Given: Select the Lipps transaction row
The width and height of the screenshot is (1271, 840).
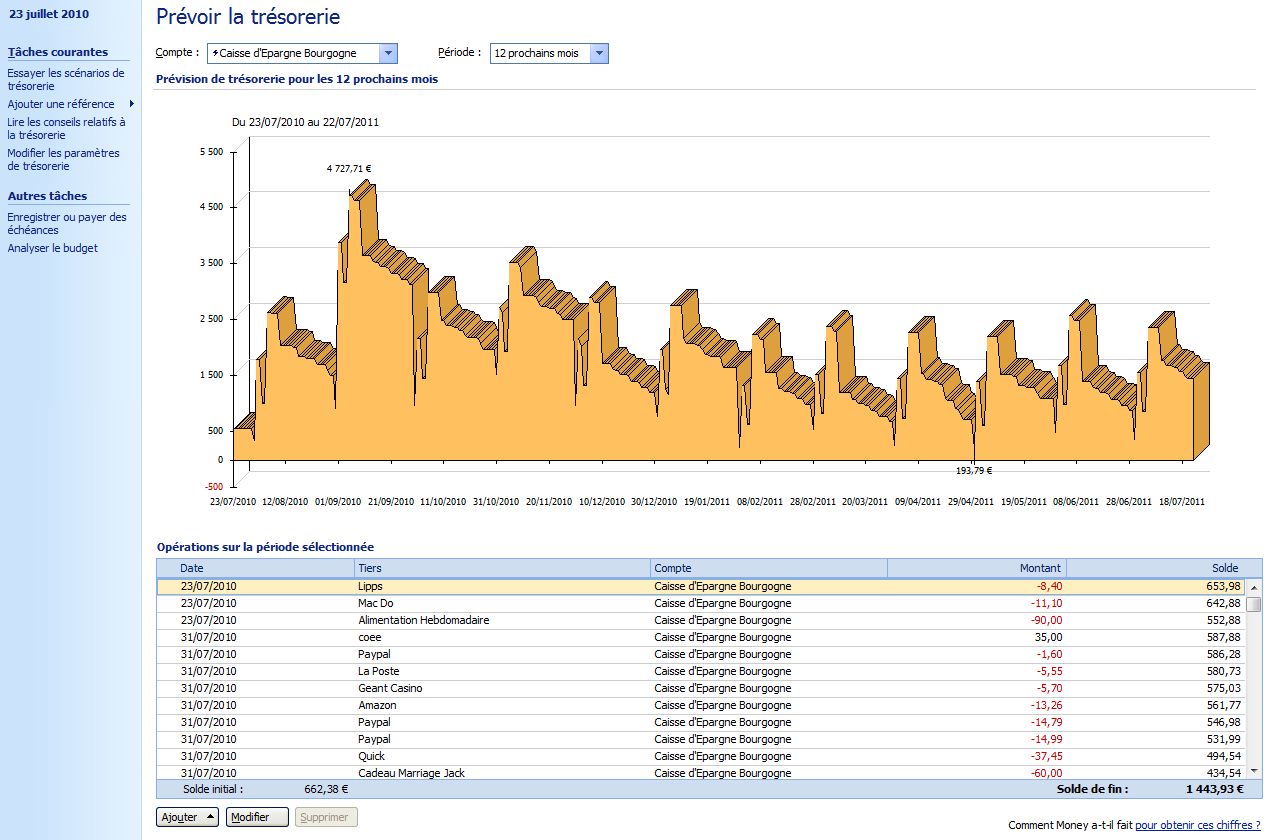Looking at the screenshot, I should [701, 586].
